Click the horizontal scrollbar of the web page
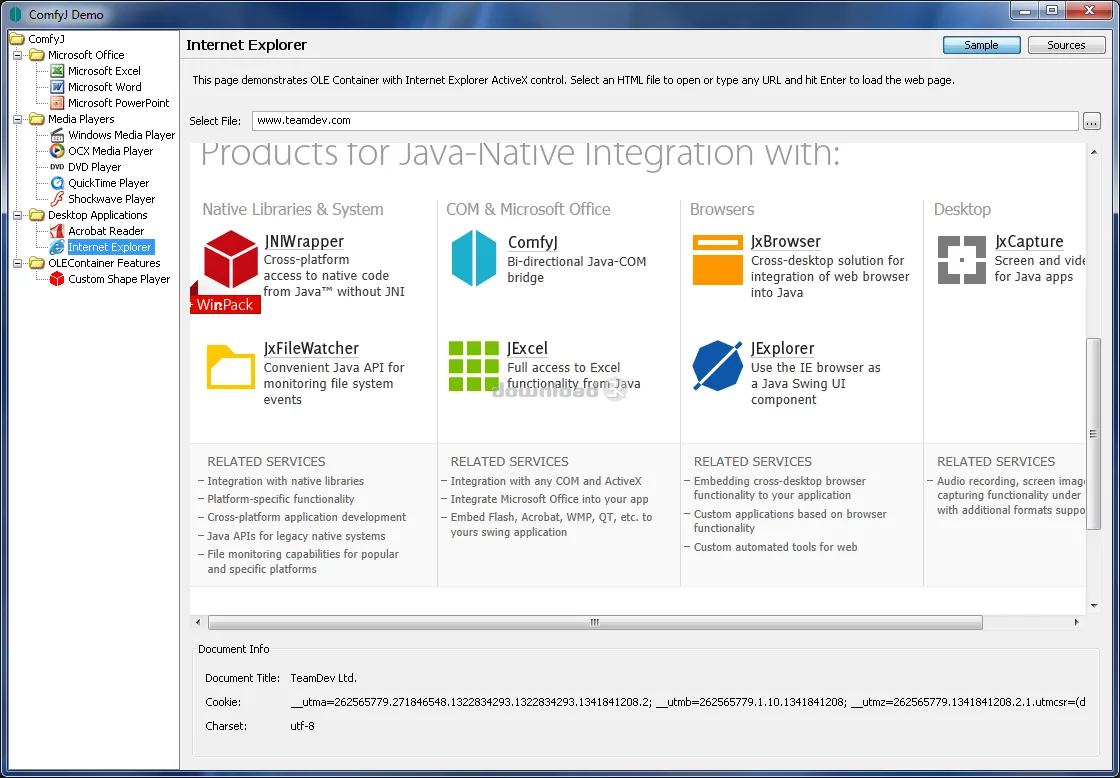The width and height of the screenshot is (1120, 778). click(594, 622)
